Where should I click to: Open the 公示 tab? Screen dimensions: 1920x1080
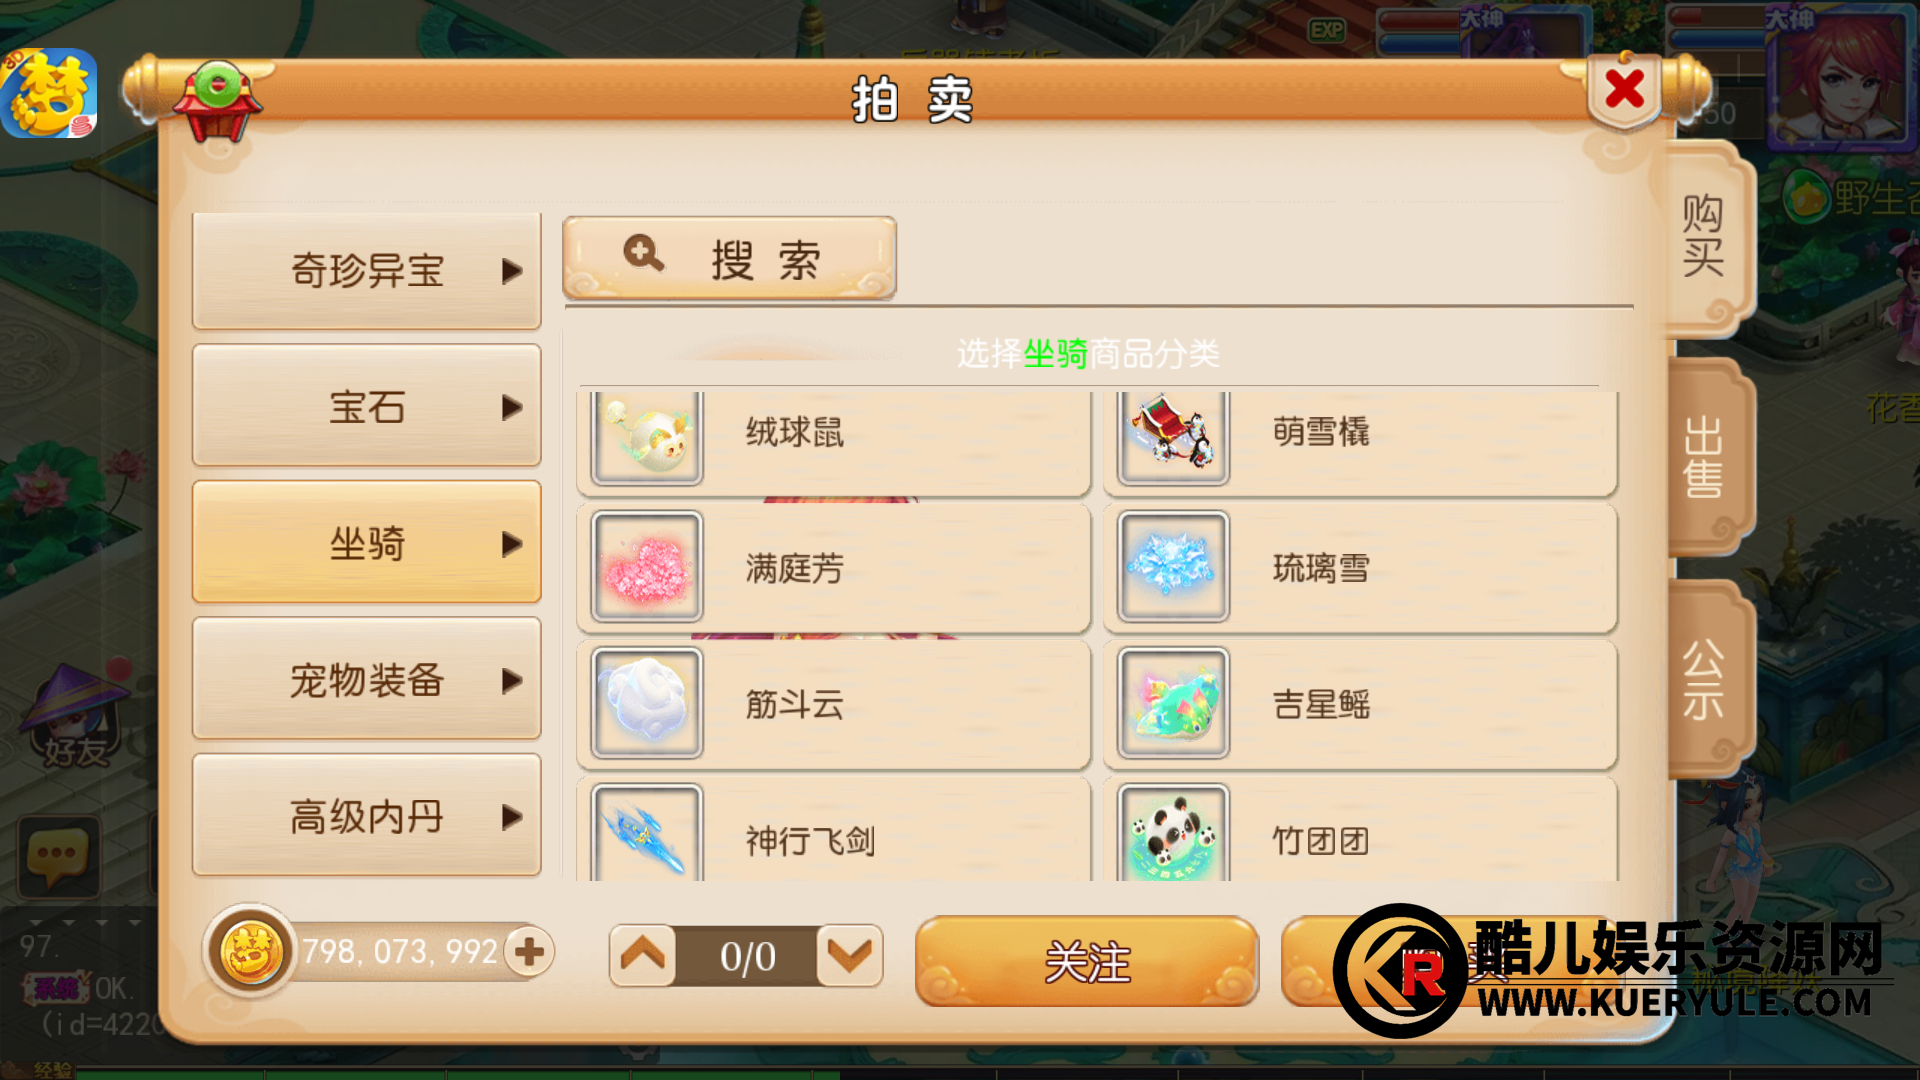click(1705, 678)
